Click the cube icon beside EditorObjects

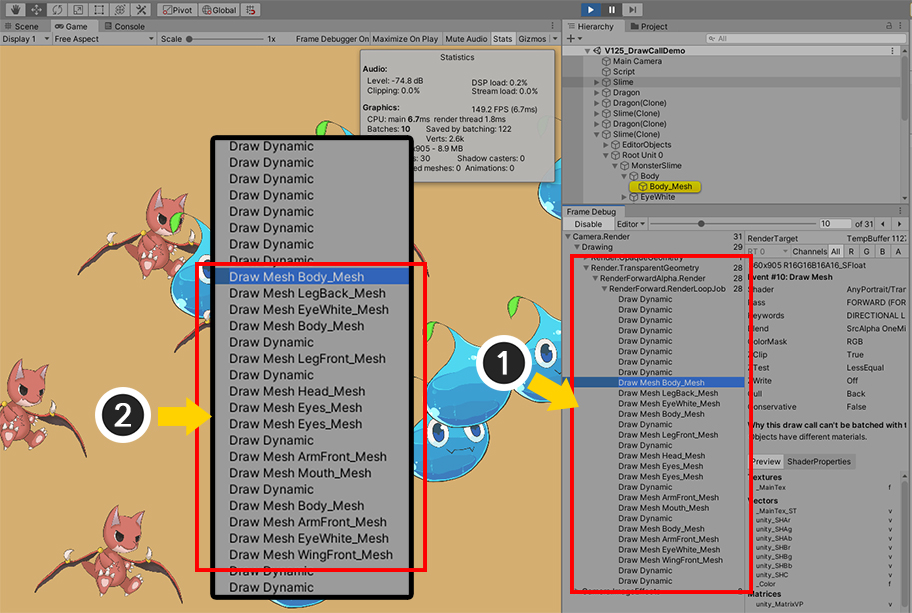tap(615, 145)
